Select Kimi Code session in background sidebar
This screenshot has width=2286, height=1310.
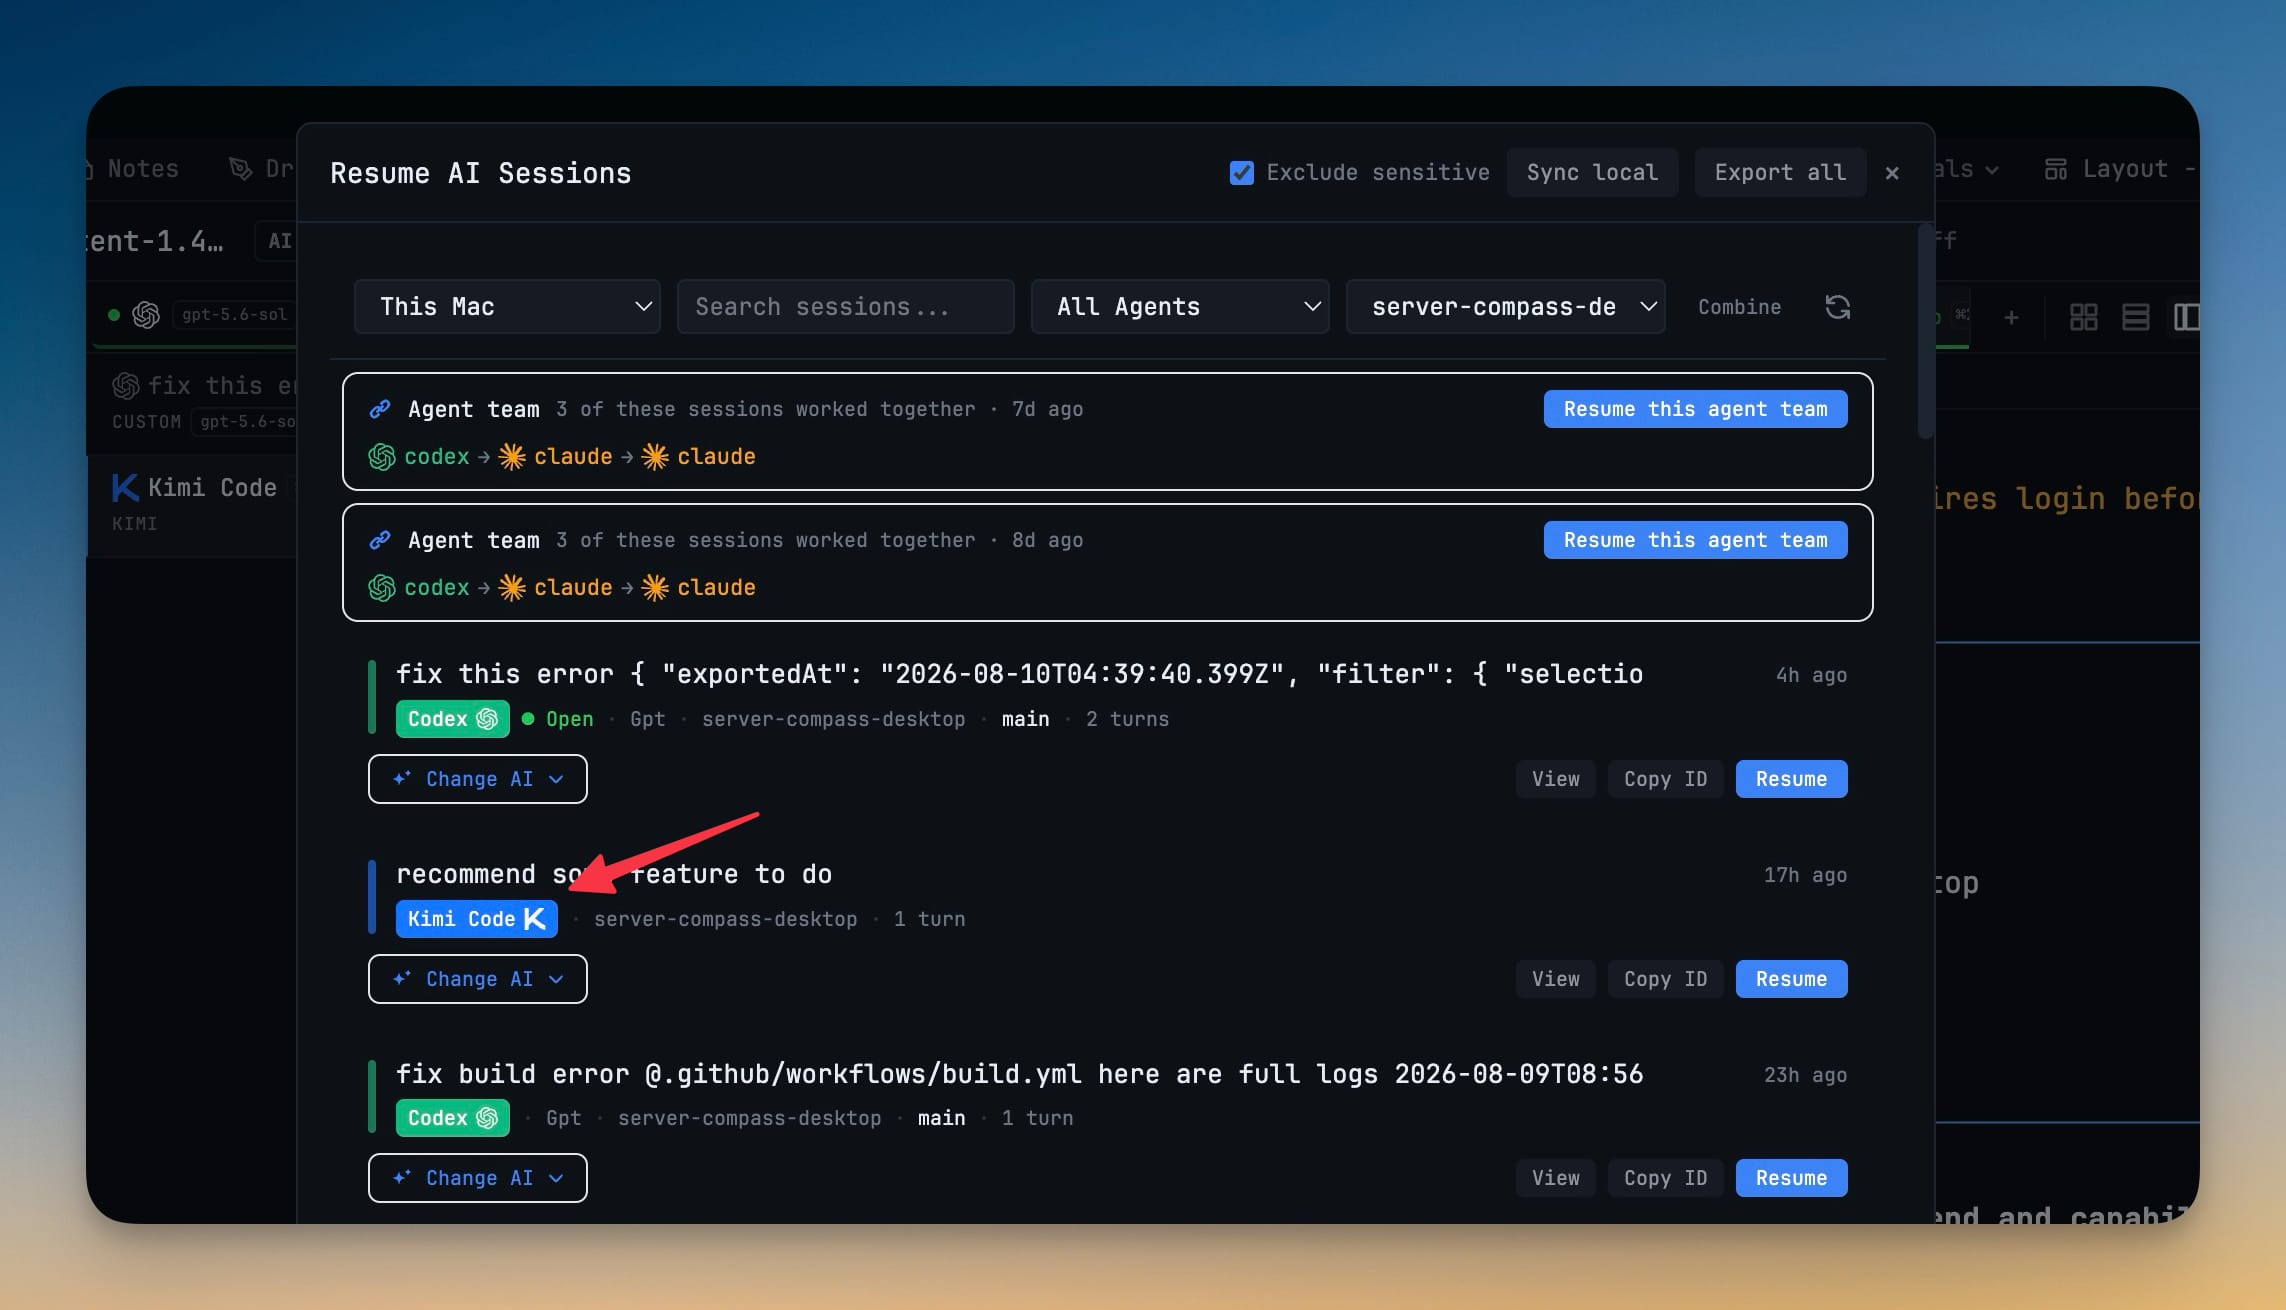(193, 505)
